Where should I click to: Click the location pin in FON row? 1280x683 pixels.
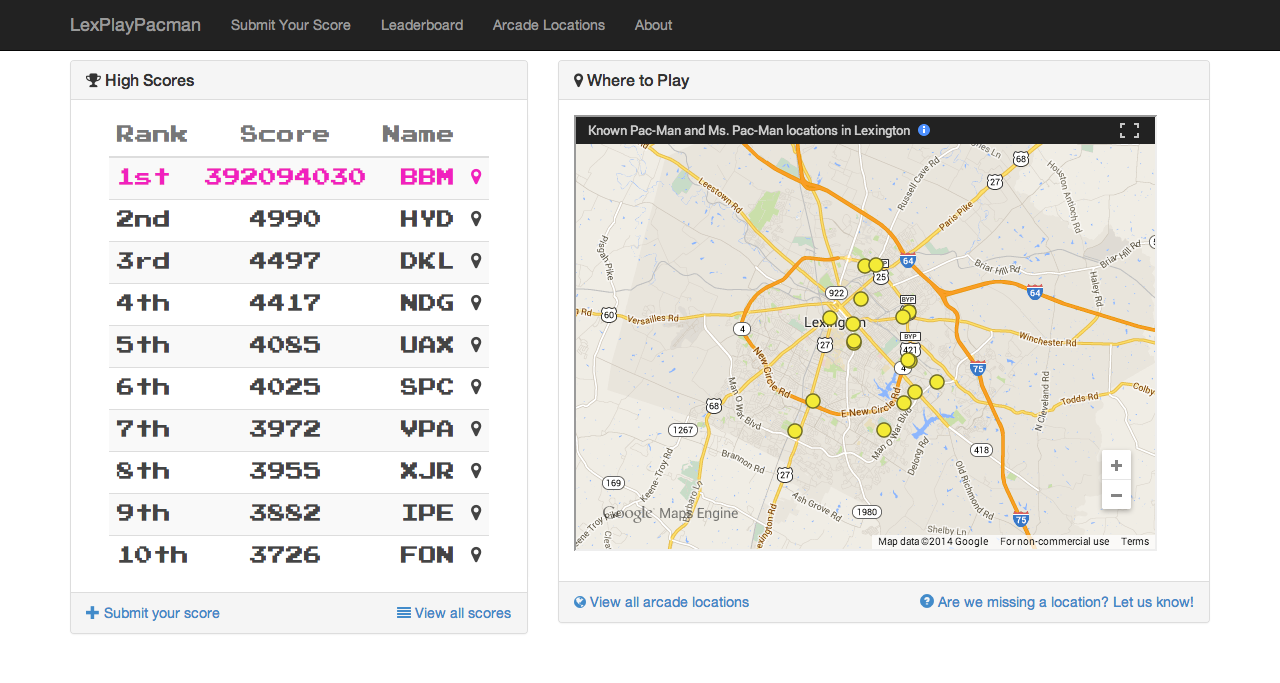(x=476, y=555)
